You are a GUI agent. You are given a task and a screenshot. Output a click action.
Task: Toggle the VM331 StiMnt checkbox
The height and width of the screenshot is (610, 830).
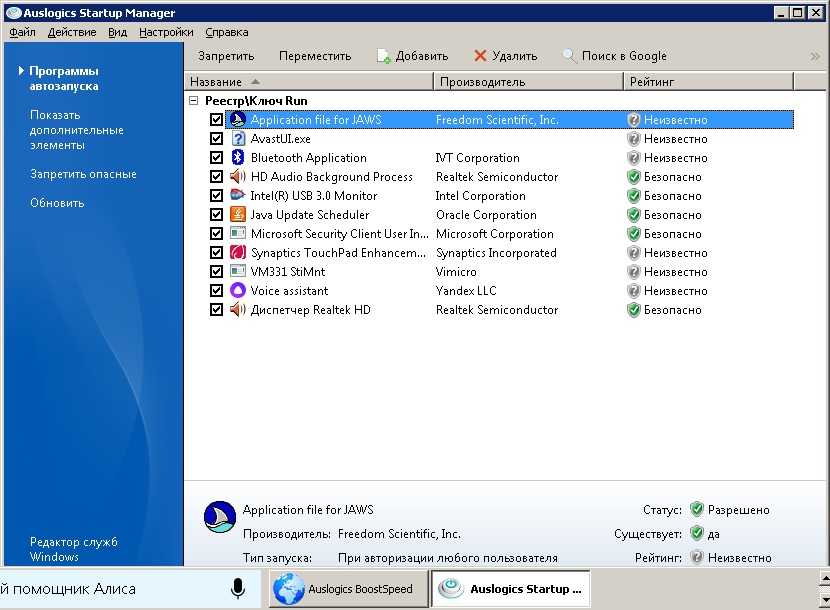216,272
